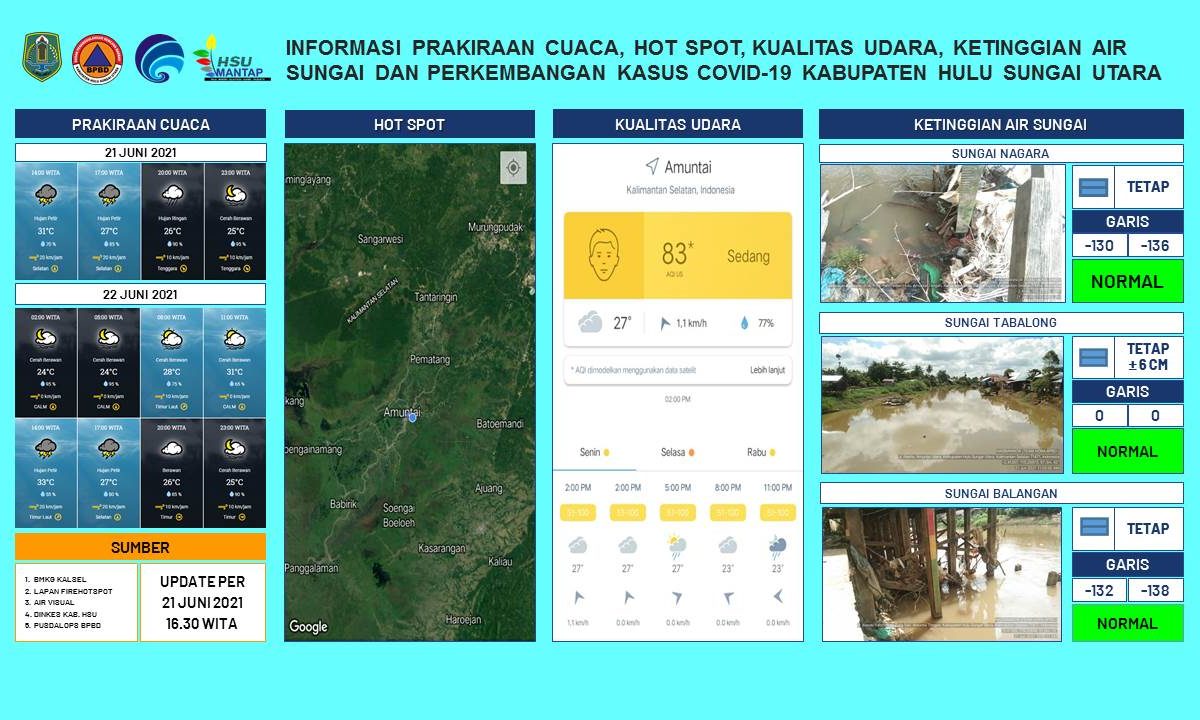Switch to the Selasa forecast tab
Screen dimensions: 1200x720
677,452
